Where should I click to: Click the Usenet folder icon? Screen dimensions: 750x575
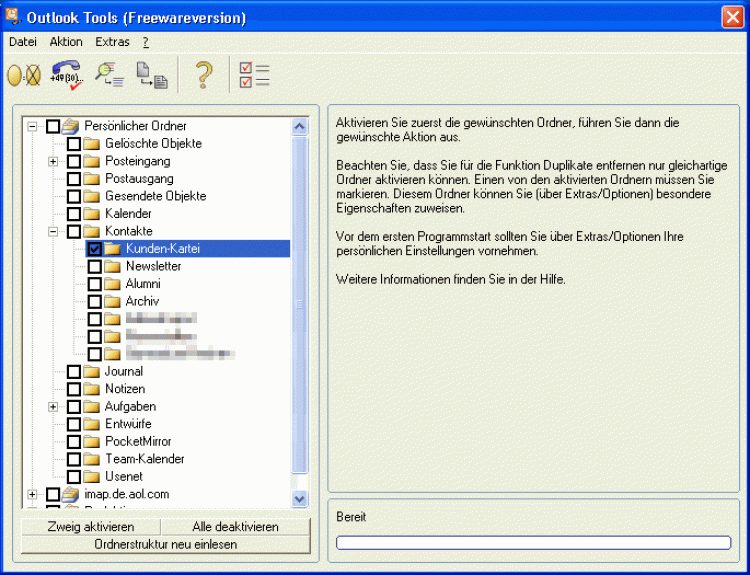pos(91,477)
